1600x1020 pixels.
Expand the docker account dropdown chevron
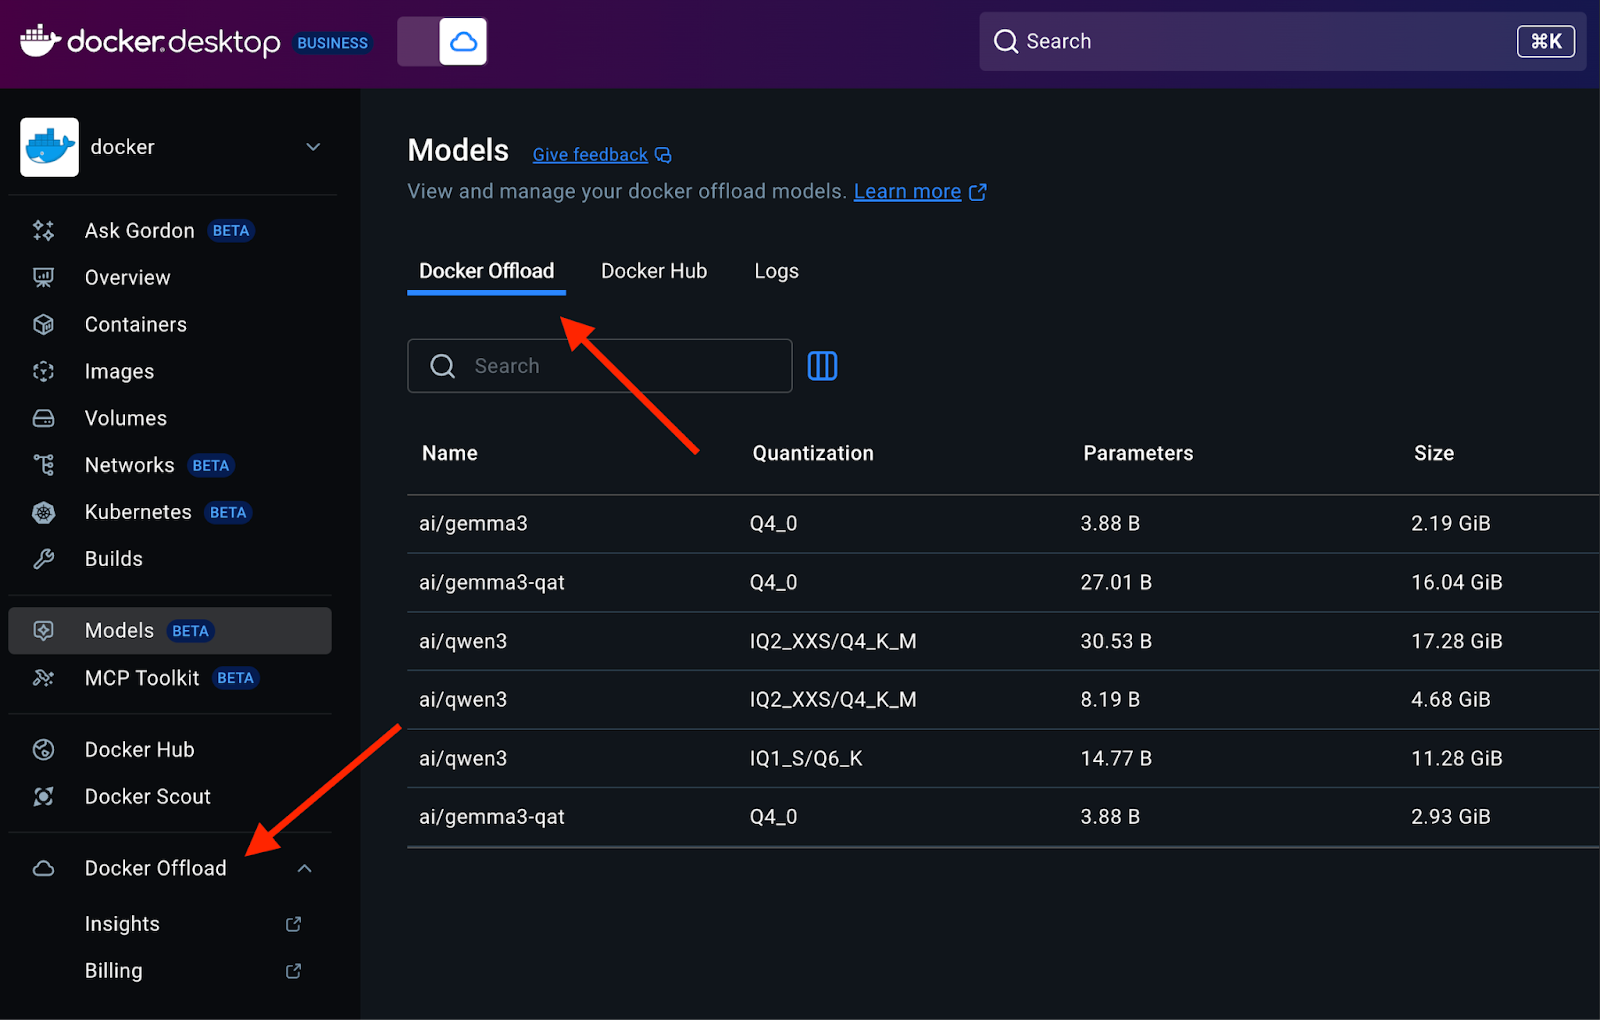pos(313,147)
